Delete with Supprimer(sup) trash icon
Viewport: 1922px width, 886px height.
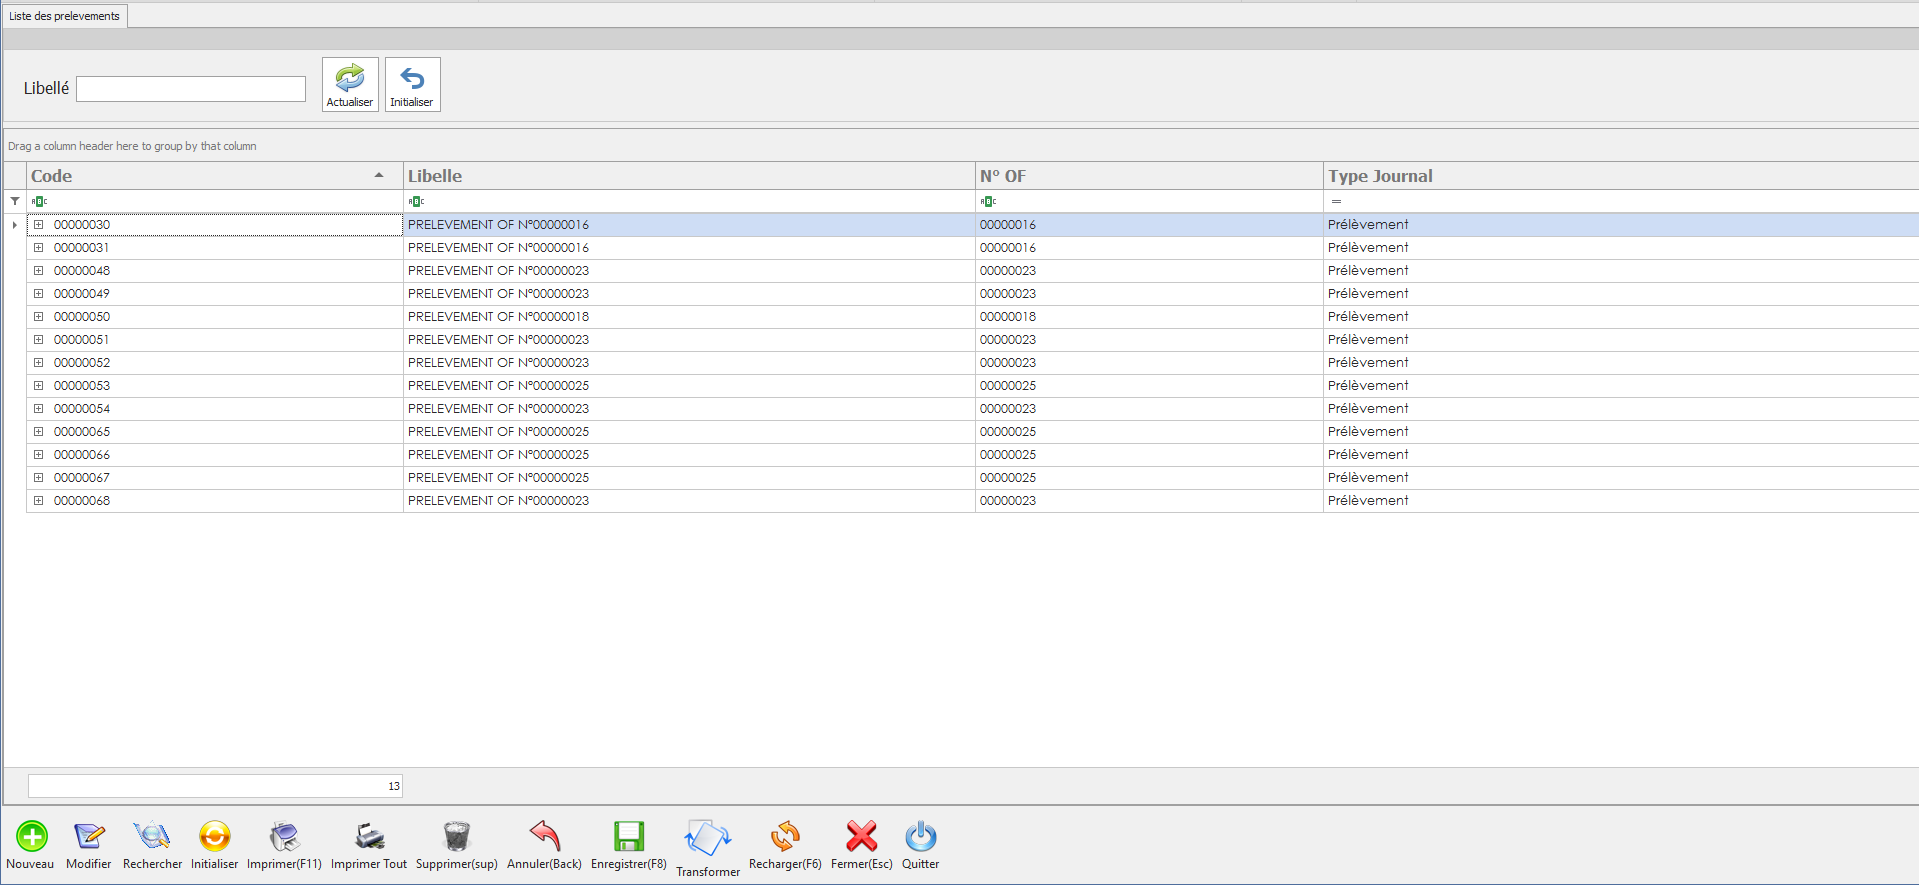(456, 837)
